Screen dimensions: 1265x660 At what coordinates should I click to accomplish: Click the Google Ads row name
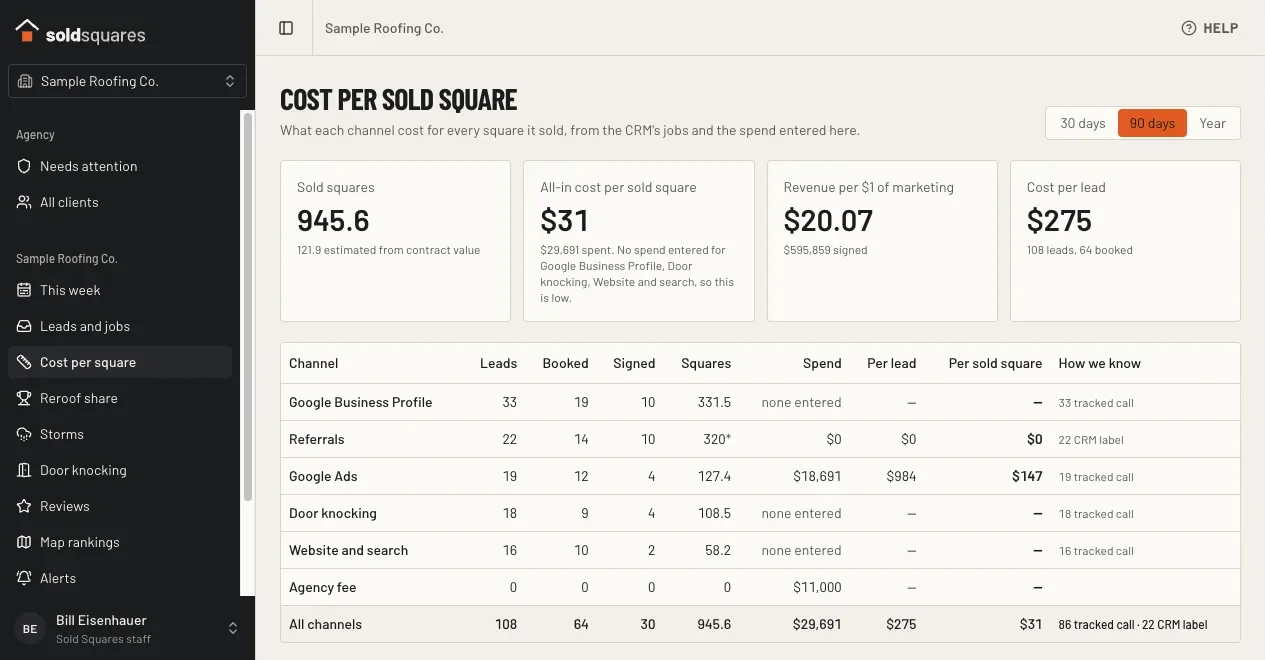pos(323,476)
